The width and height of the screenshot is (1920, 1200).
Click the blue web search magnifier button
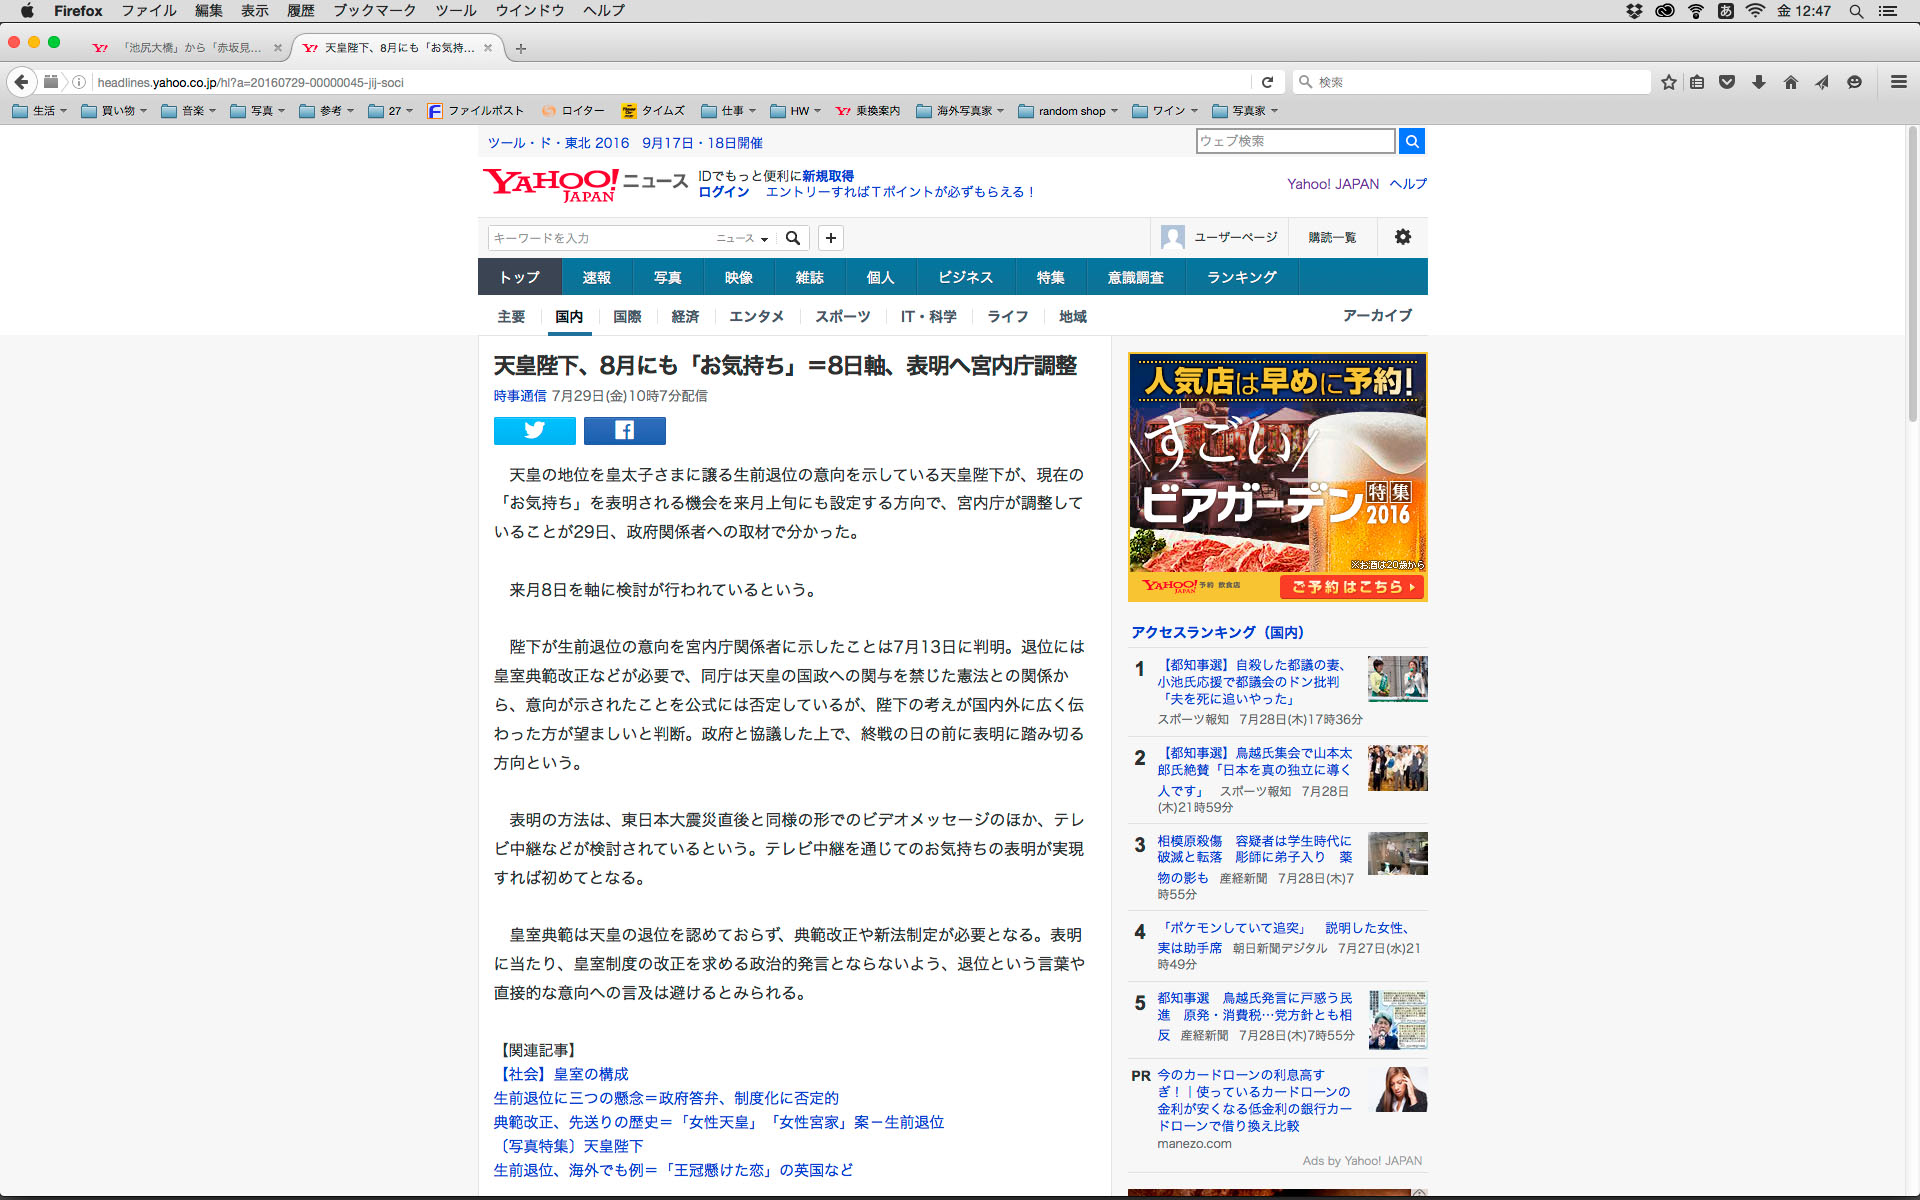[x=1411, y=141]
